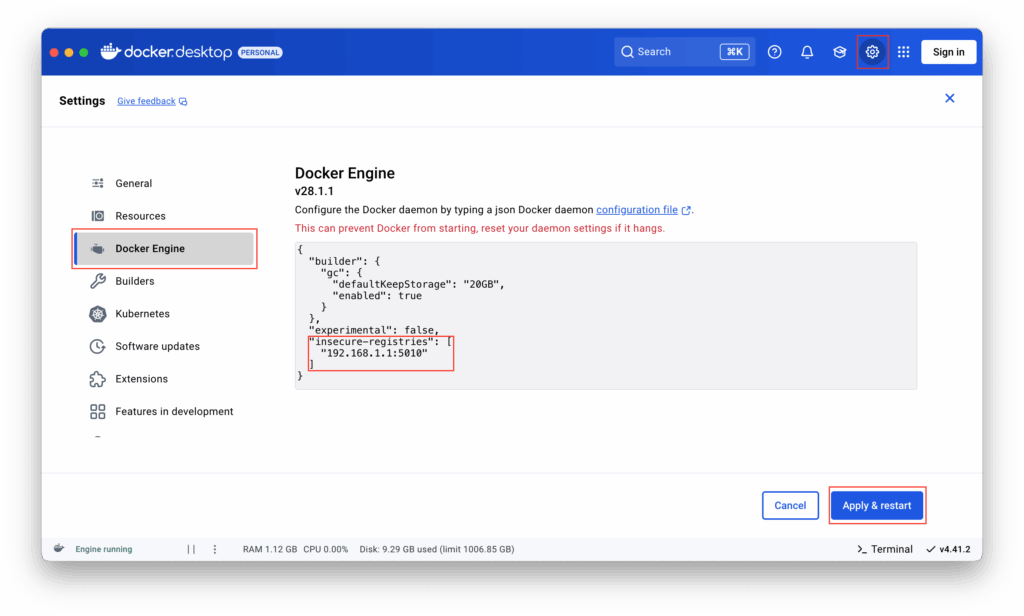Click the Features in development grid icon
The image size is (1024, 616).
click(97, 412)
